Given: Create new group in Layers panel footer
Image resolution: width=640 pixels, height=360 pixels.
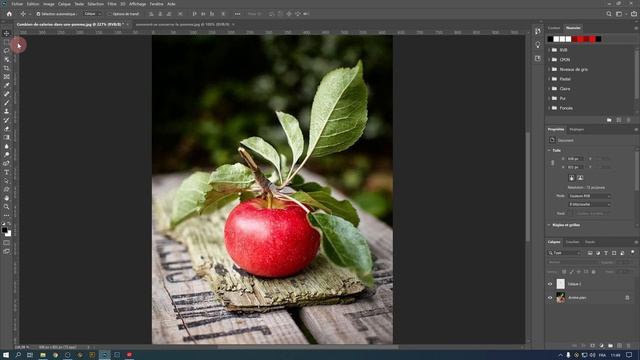Looking at the screenshot, I should click(x=611, y=346).
